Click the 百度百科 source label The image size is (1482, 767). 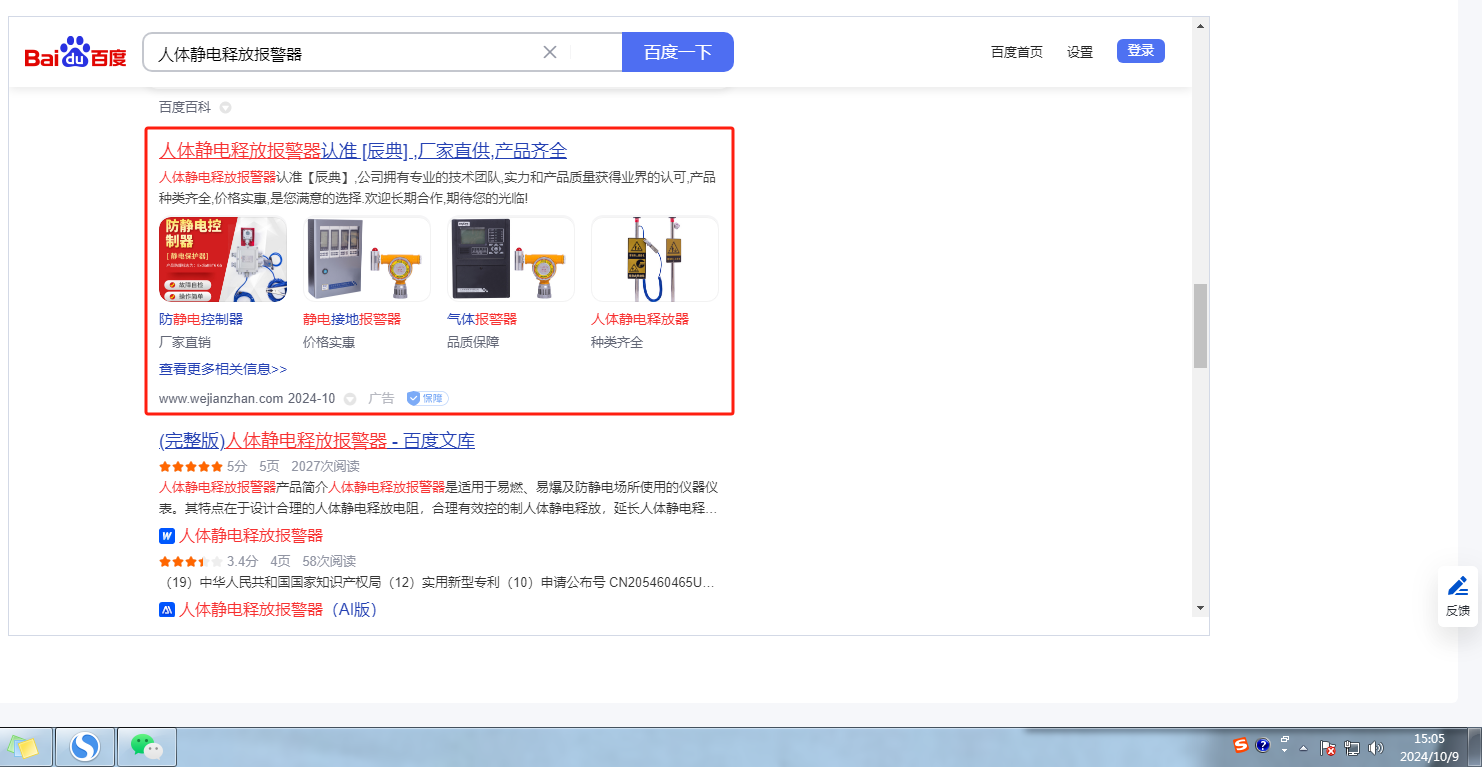pos(185,107)
